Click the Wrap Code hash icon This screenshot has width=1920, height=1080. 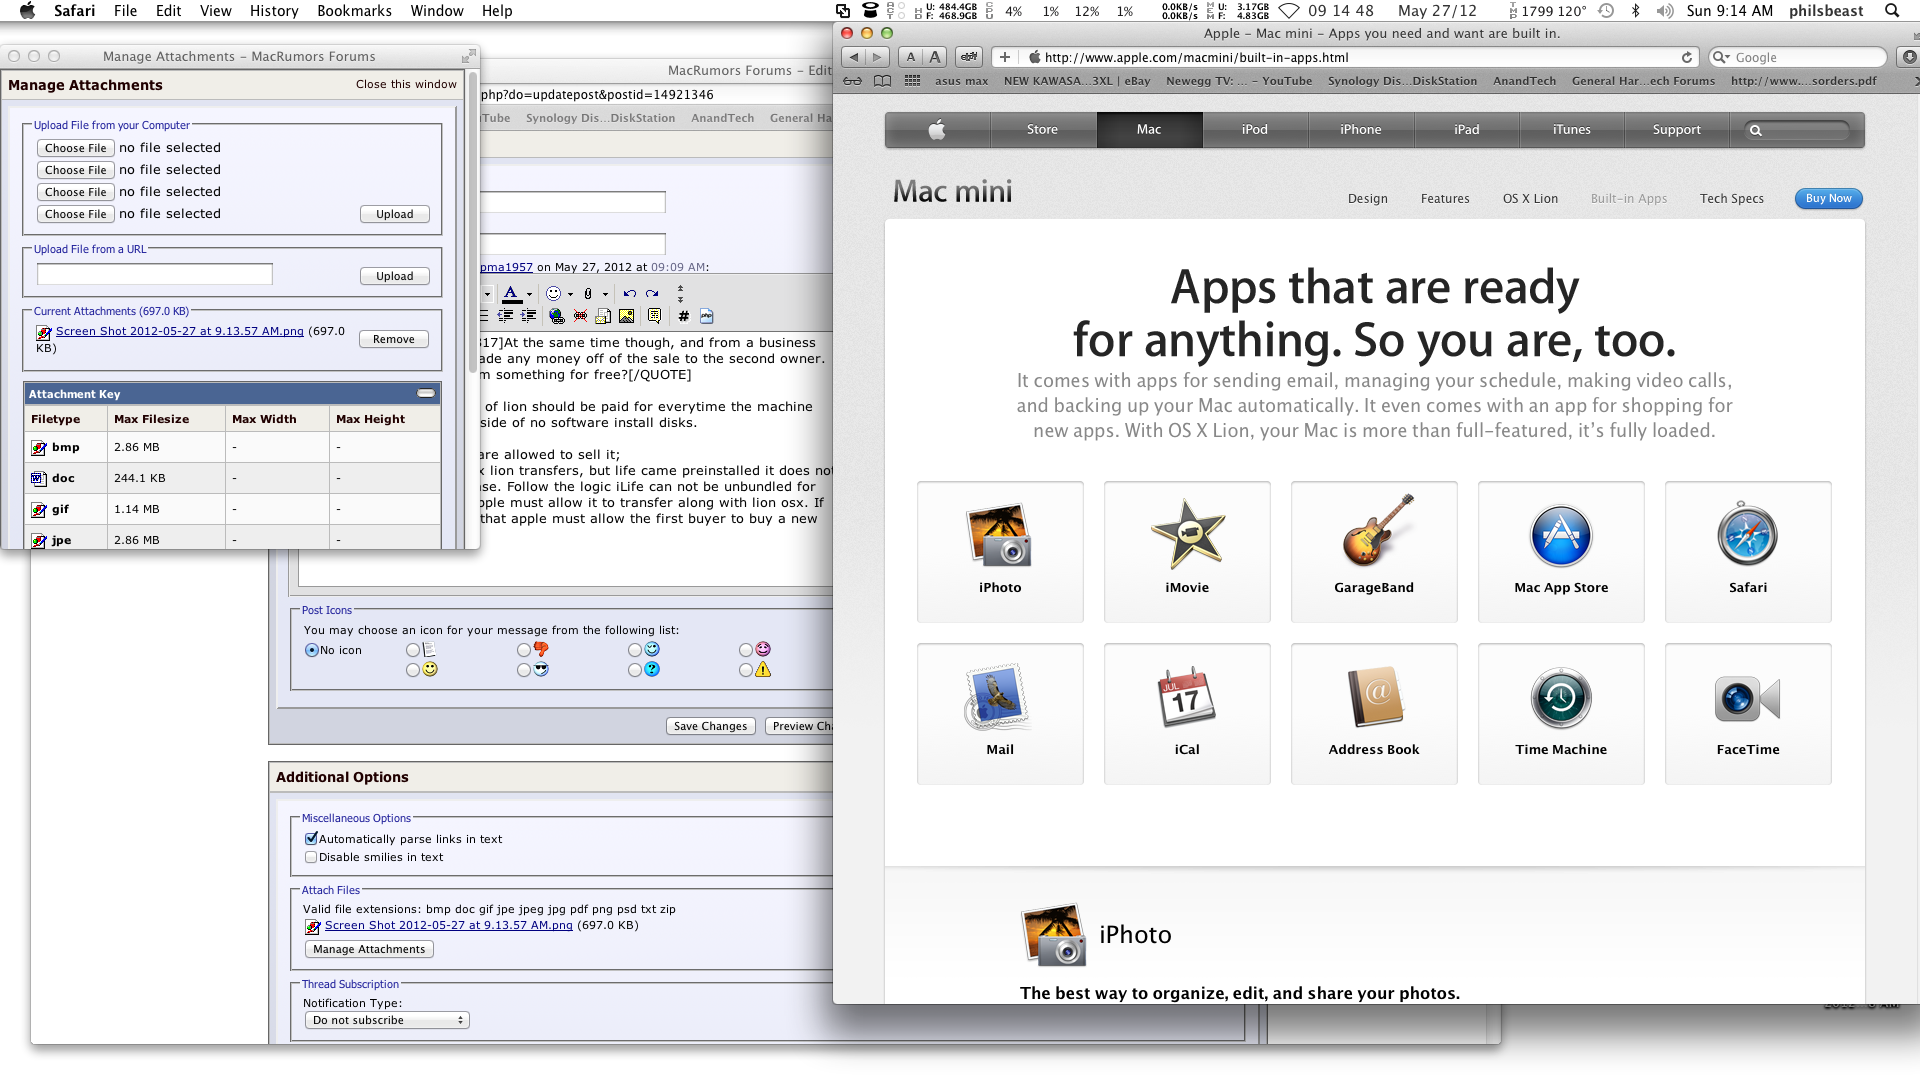pyautogui.click(x=683, y=316)
